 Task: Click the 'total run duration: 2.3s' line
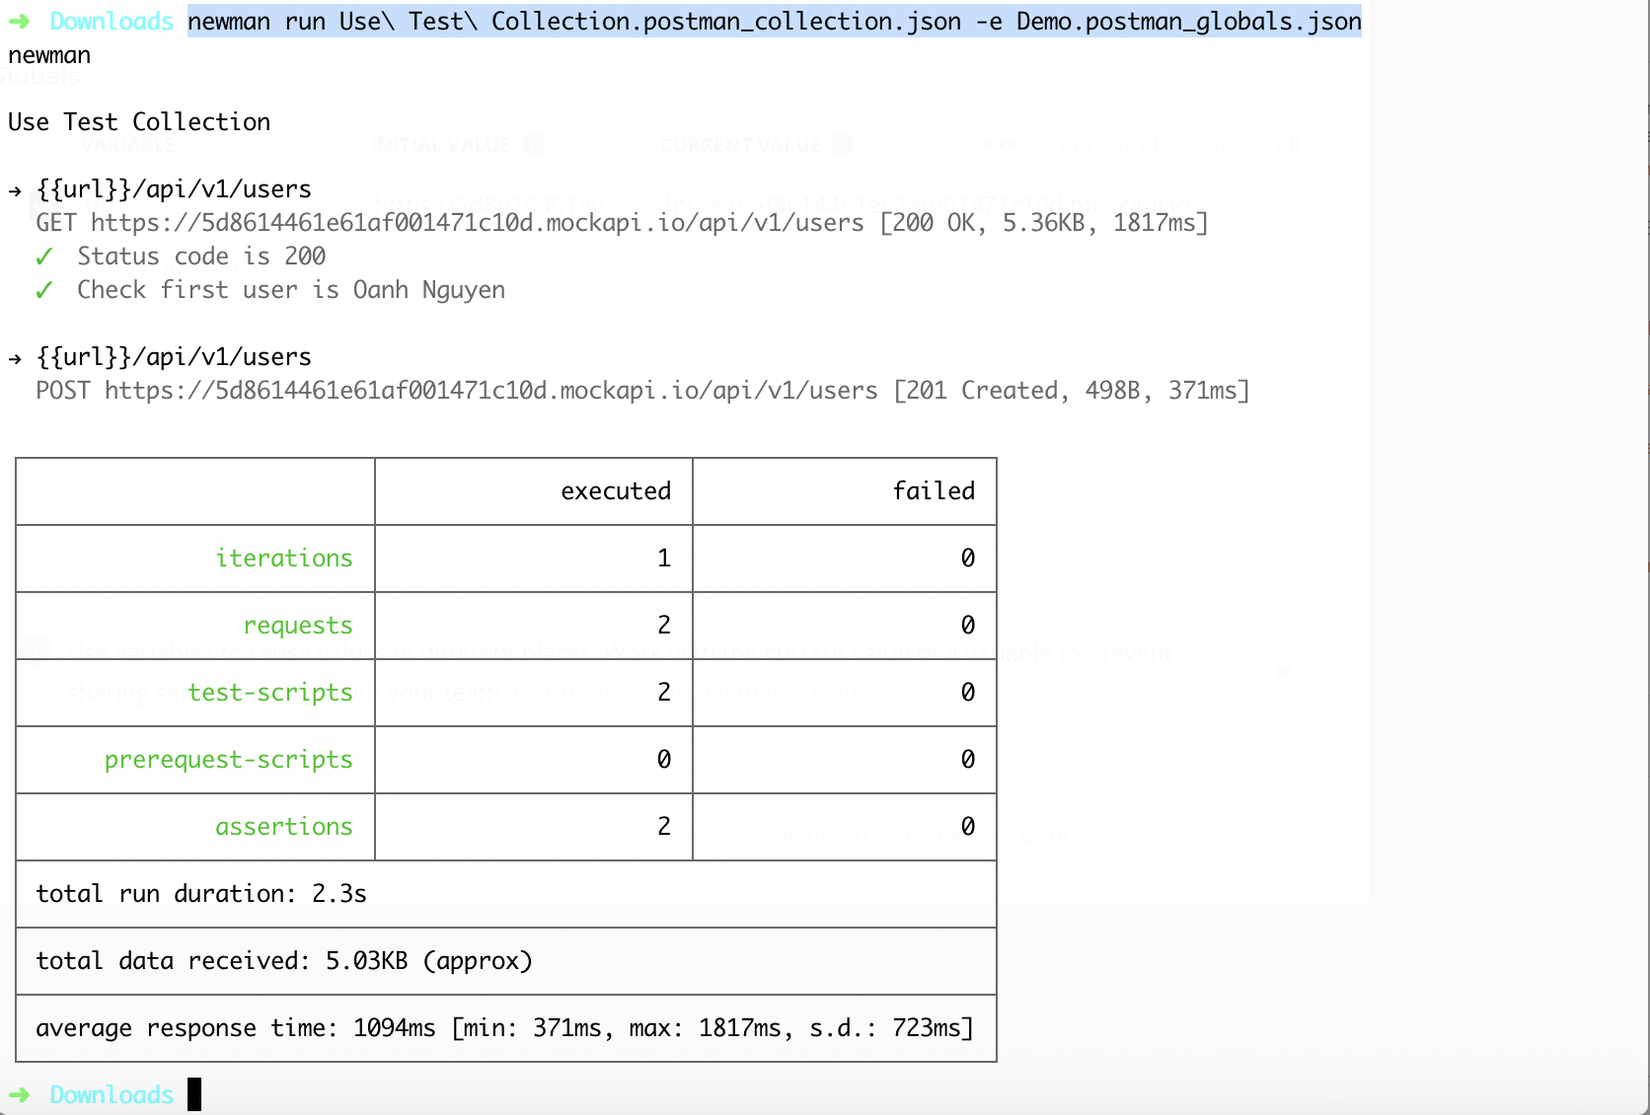(x=201, y=894)
